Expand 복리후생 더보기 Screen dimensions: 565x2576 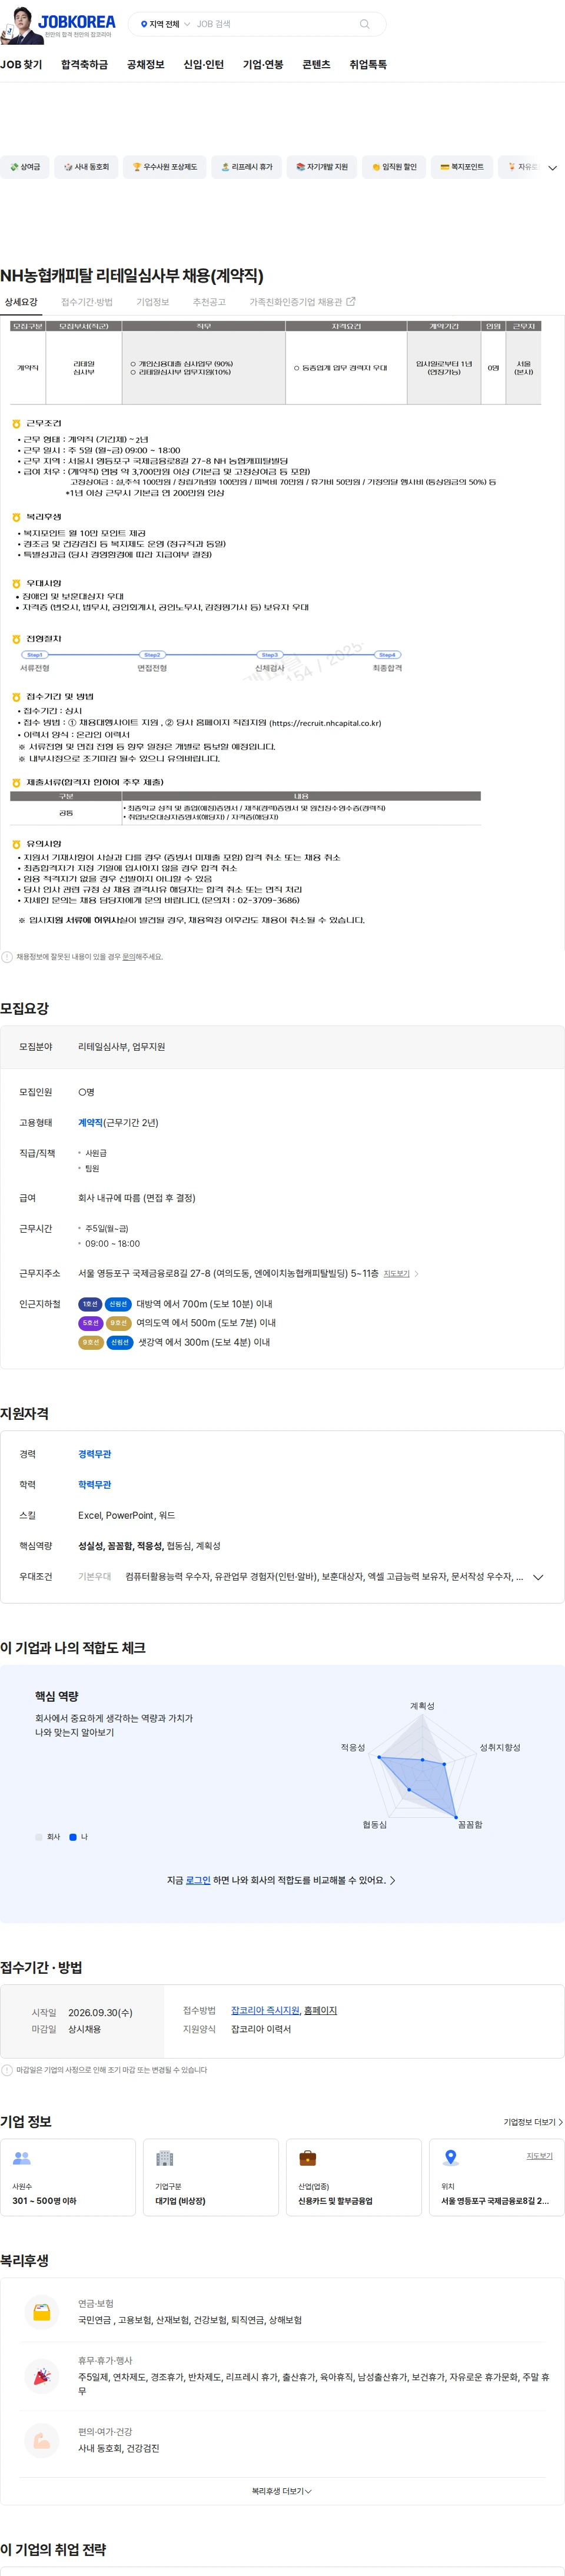click(x=282, y=2491)
